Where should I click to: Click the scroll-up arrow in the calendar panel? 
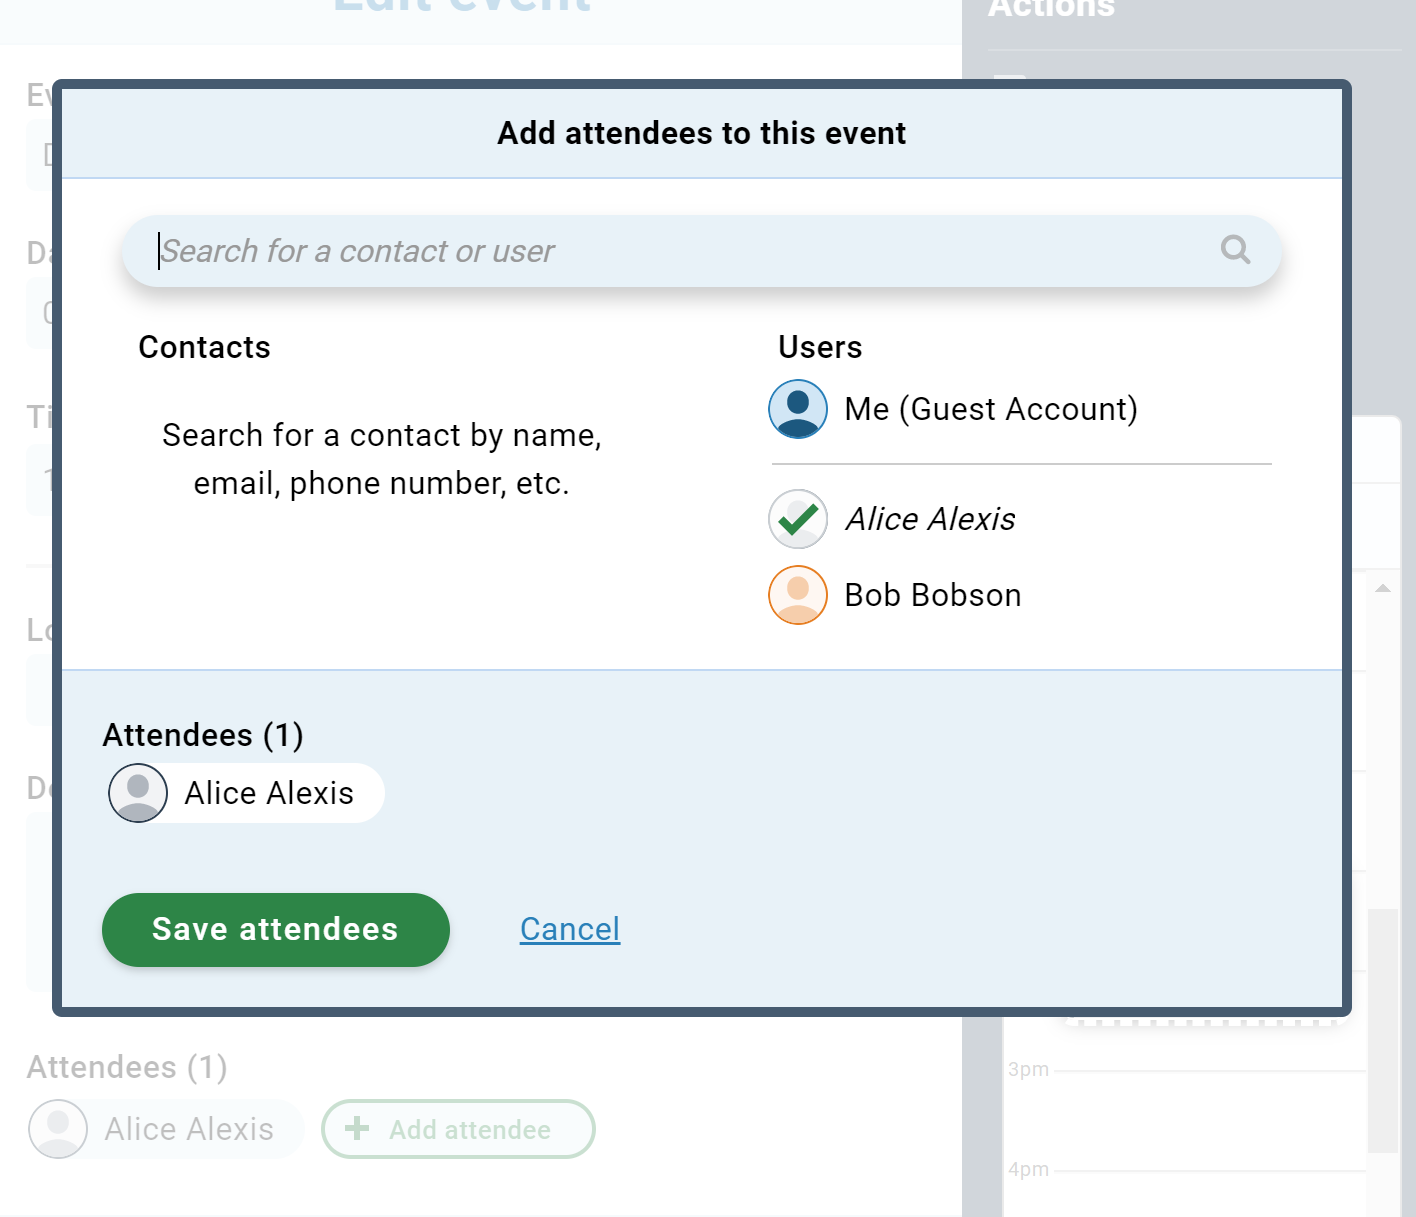coord(1383,588)
